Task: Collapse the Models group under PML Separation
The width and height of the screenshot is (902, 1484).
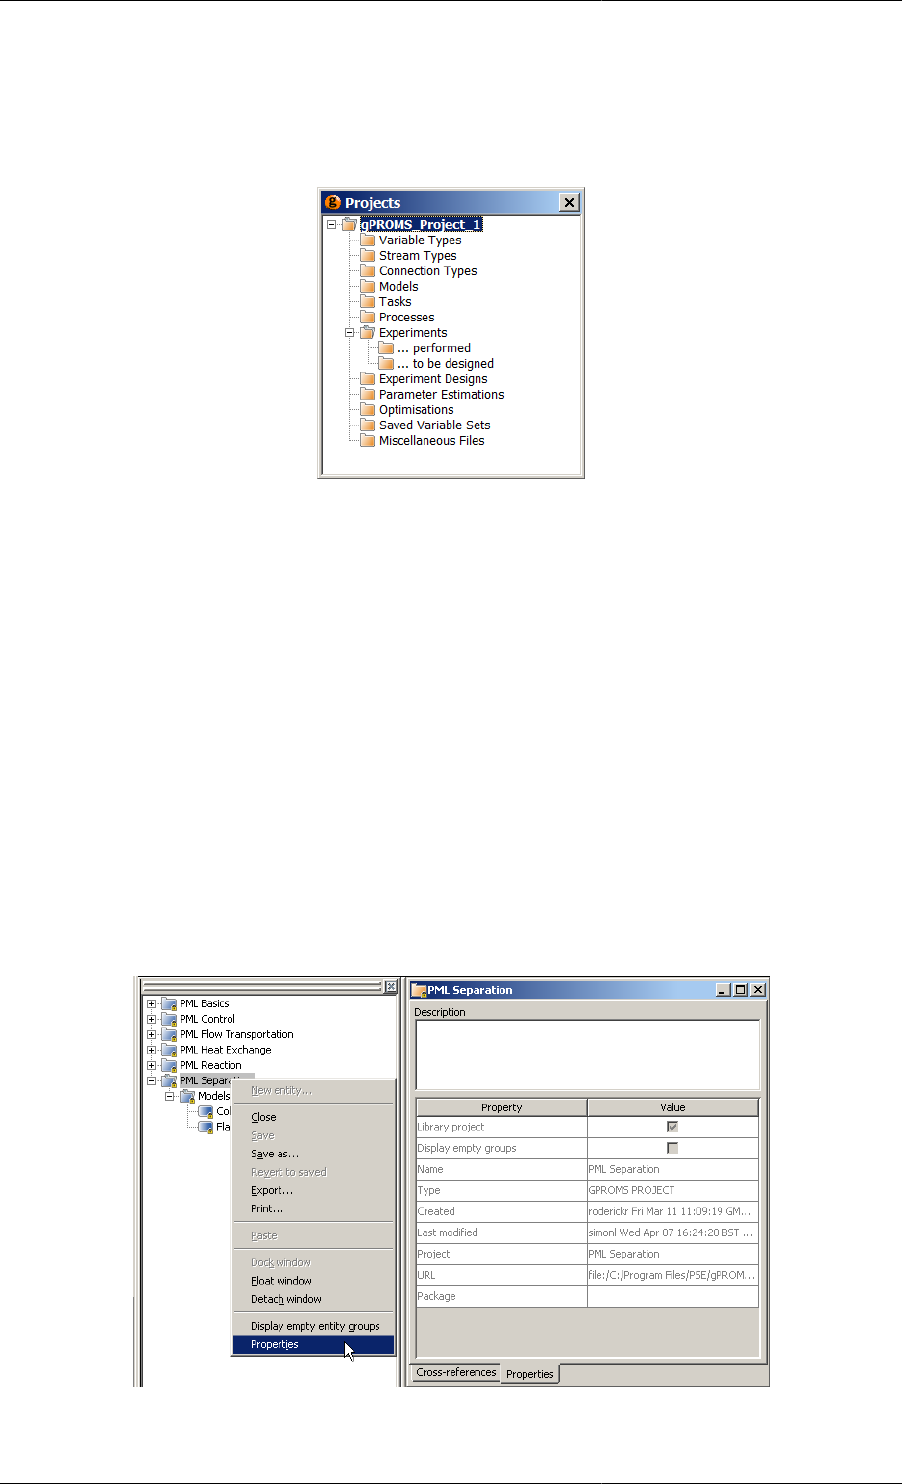Action: coord(170,1097)
